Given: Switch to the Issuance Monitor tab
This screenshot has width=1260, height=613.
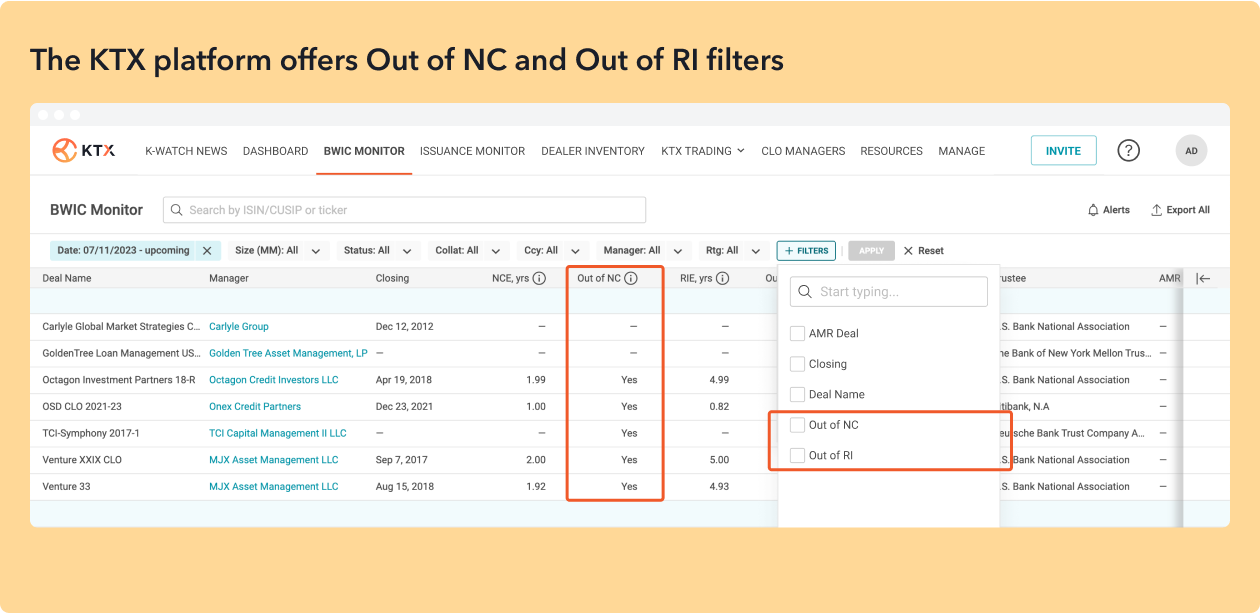Looking at the screenshot, I should point(472,151).
